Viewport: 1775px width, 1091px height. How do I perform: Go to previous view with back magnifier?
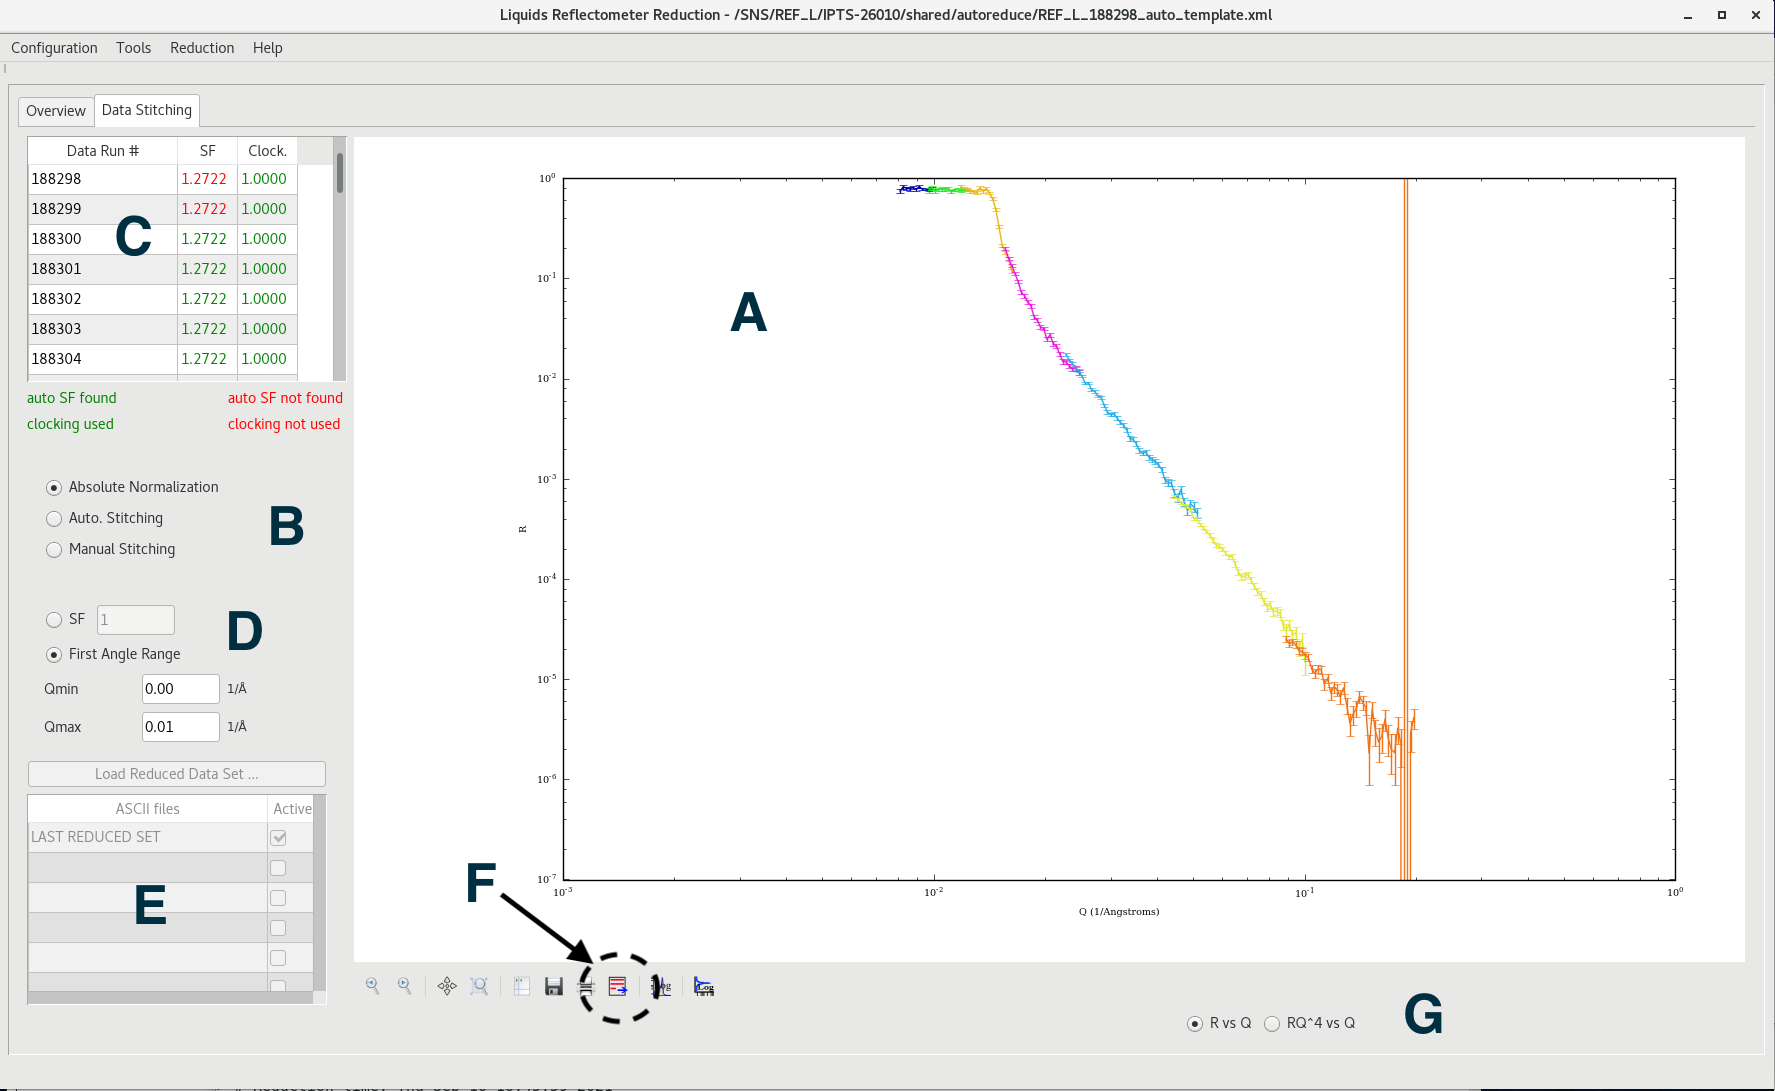tap(372, 986)
